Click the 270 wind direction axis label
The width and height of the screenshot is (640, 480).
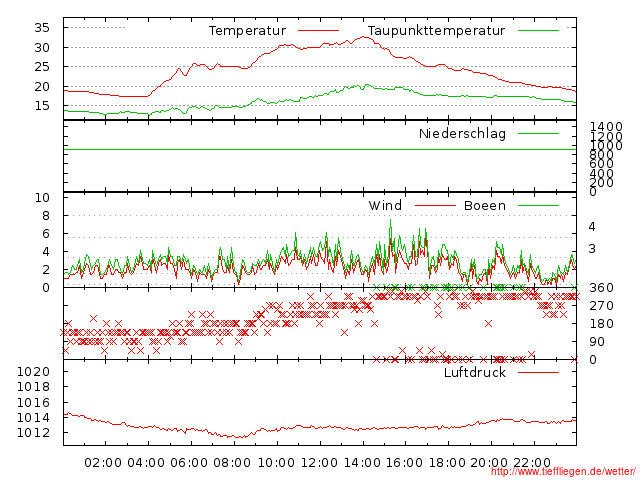pos(601,306)
